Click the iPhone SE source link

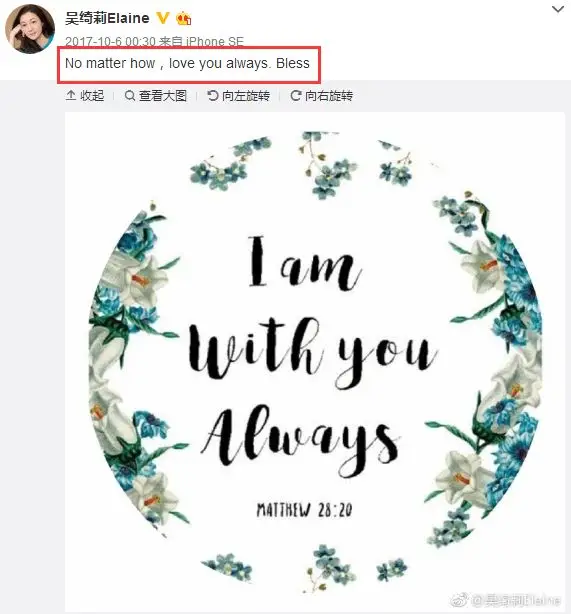215,41
